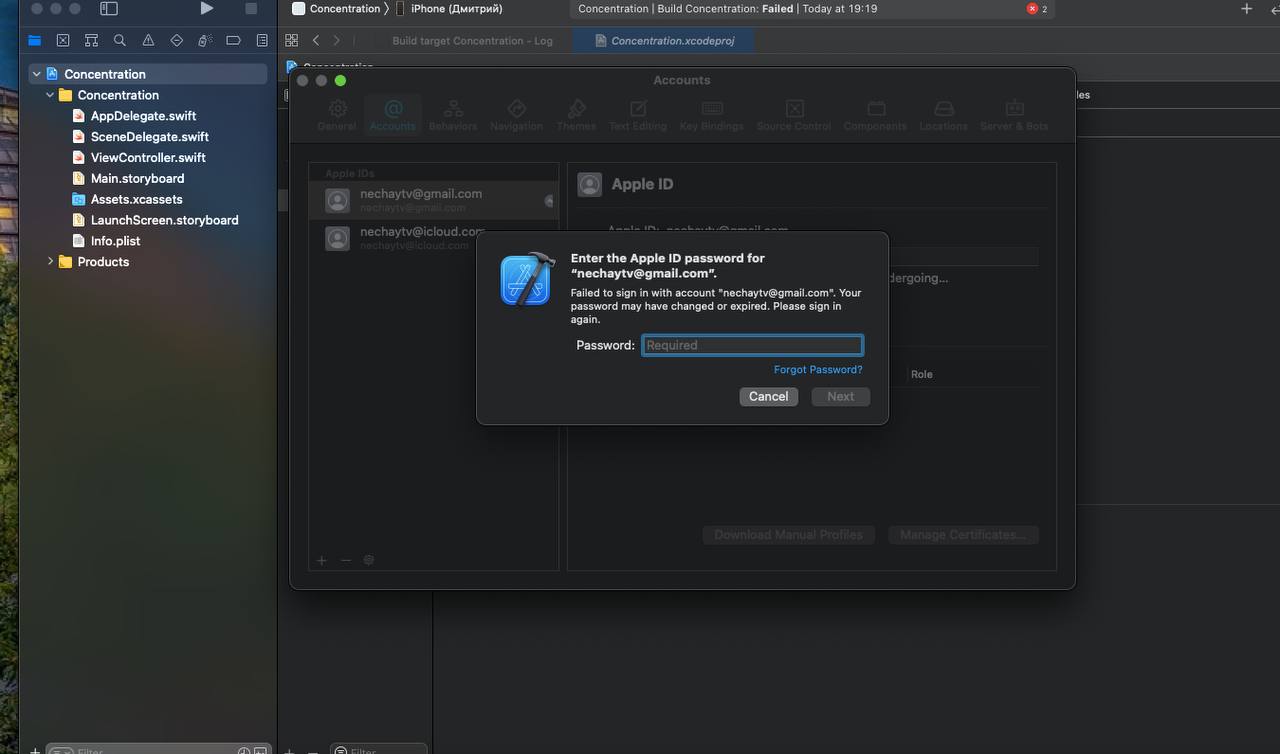Select the Products folder row
This screenshot has height=754, width=1280.
[103, 262]
